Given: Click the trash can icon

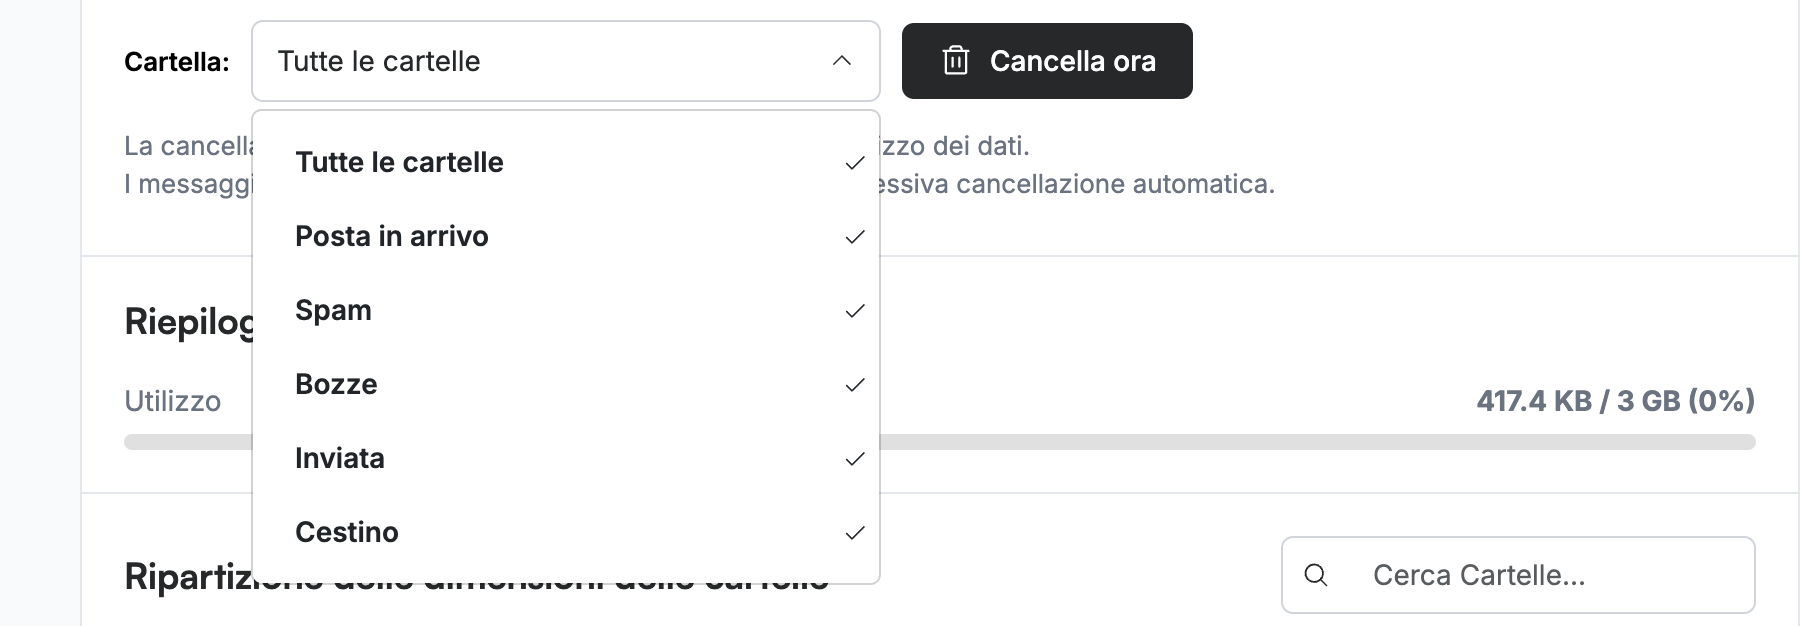Looking at the screenshot, I should [956, 61].
